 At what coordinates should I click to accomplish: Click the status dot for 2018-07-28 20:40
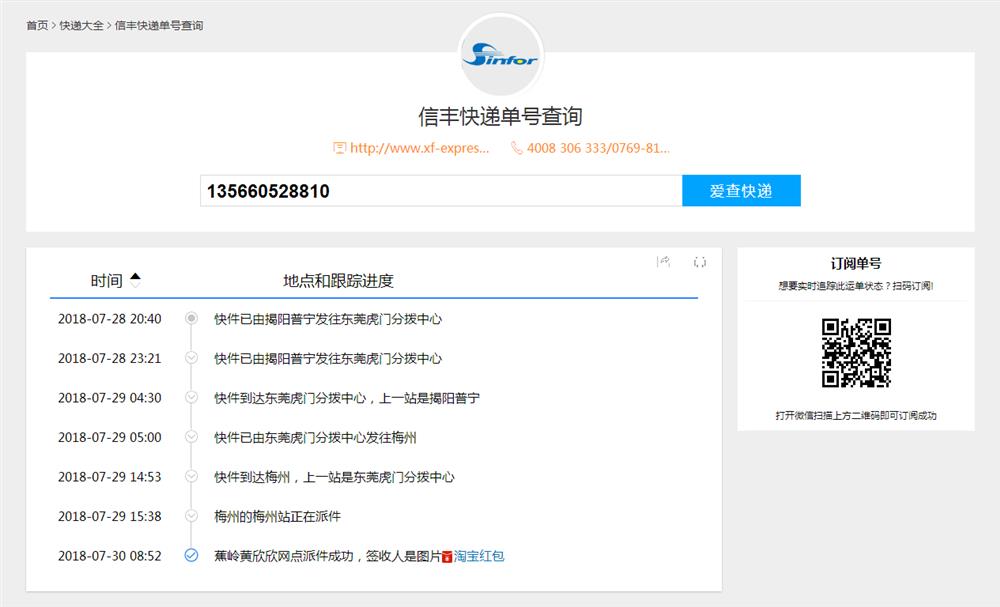[191, 318]
